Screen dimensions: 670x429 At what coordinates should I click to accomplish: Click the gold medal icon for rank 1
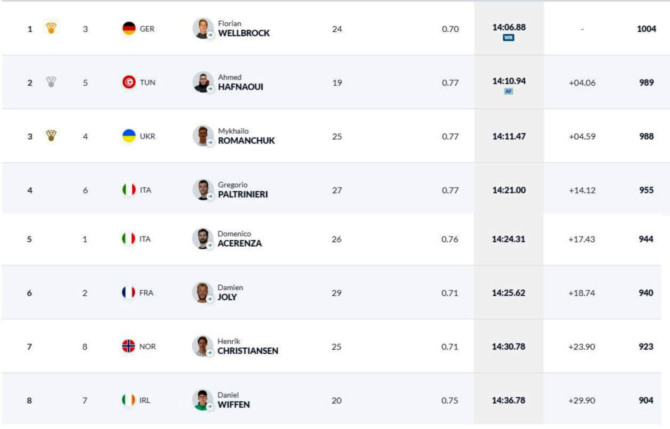pos(51,28)
